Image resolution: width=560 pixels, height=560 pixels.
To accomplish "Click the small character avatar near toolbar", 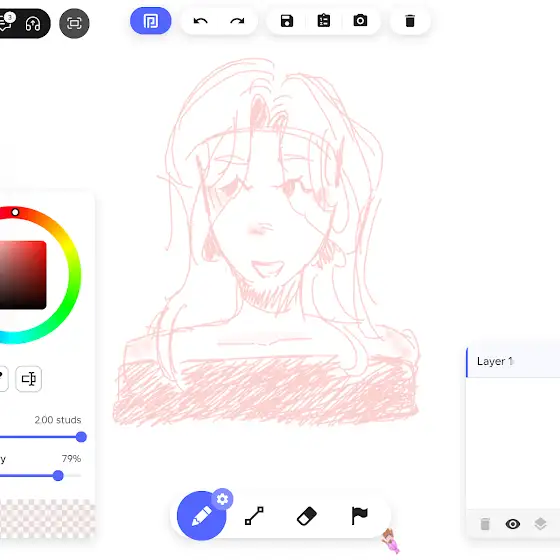I will point(390,541).
